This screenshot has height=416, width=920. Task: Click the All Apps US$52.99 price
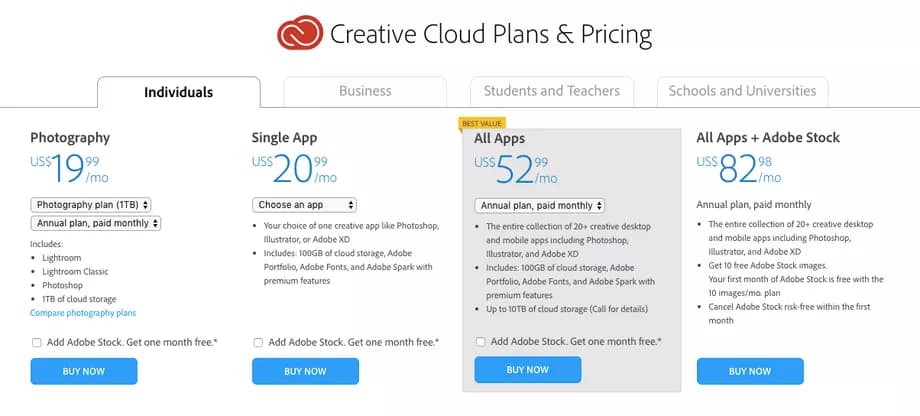[x=515, y=169]
